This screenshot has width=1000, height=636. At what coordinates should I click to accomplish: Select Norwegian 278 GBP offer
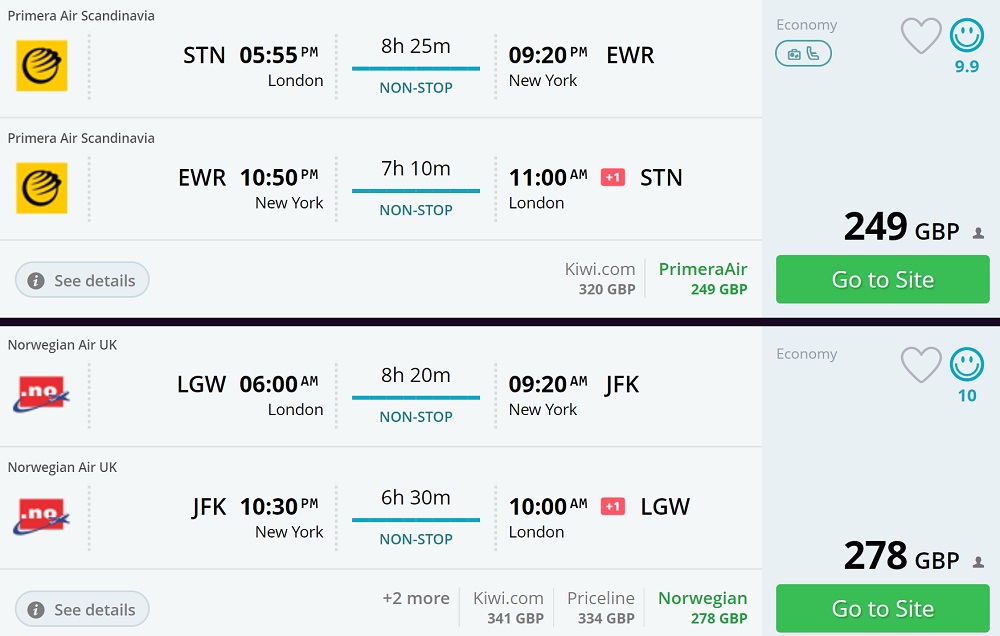[702, 608]
